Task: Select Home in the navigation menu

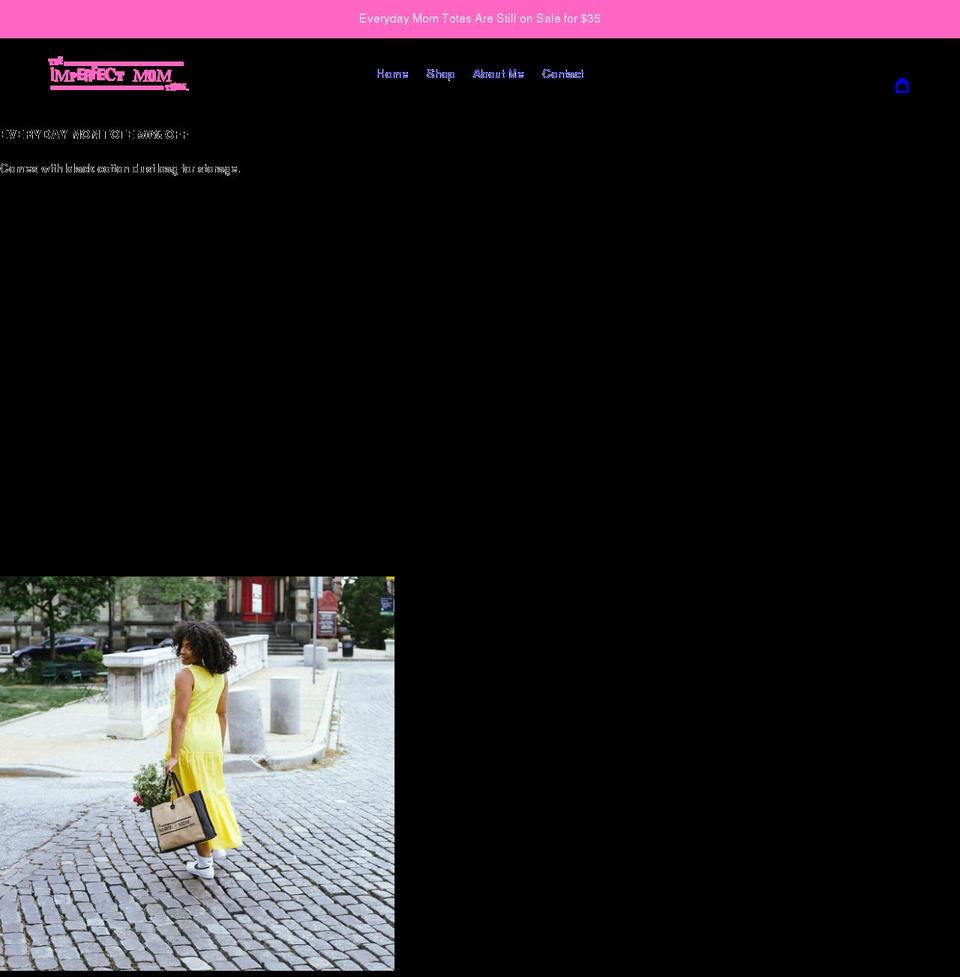Action: tap(391, 73)
